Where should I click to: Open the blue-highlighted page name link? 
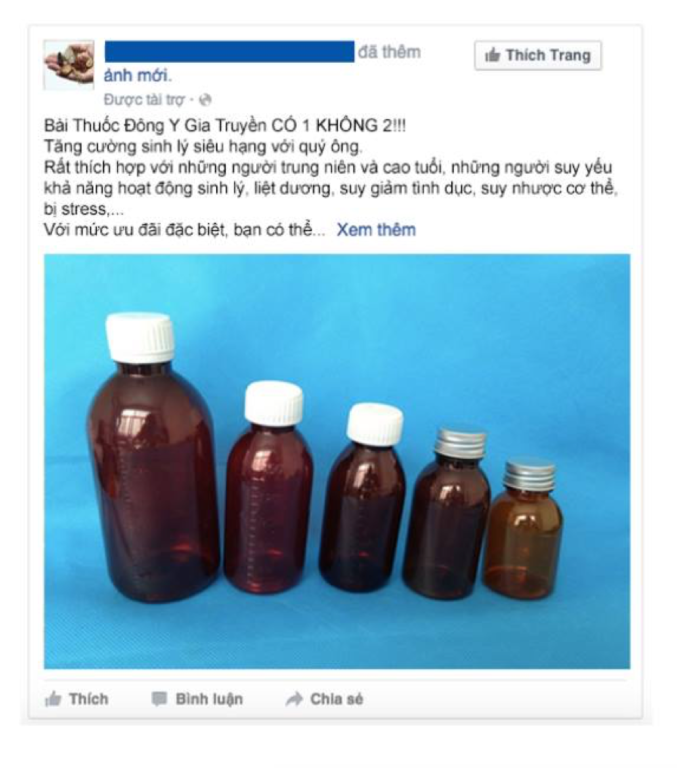click(x=229, y=52)
